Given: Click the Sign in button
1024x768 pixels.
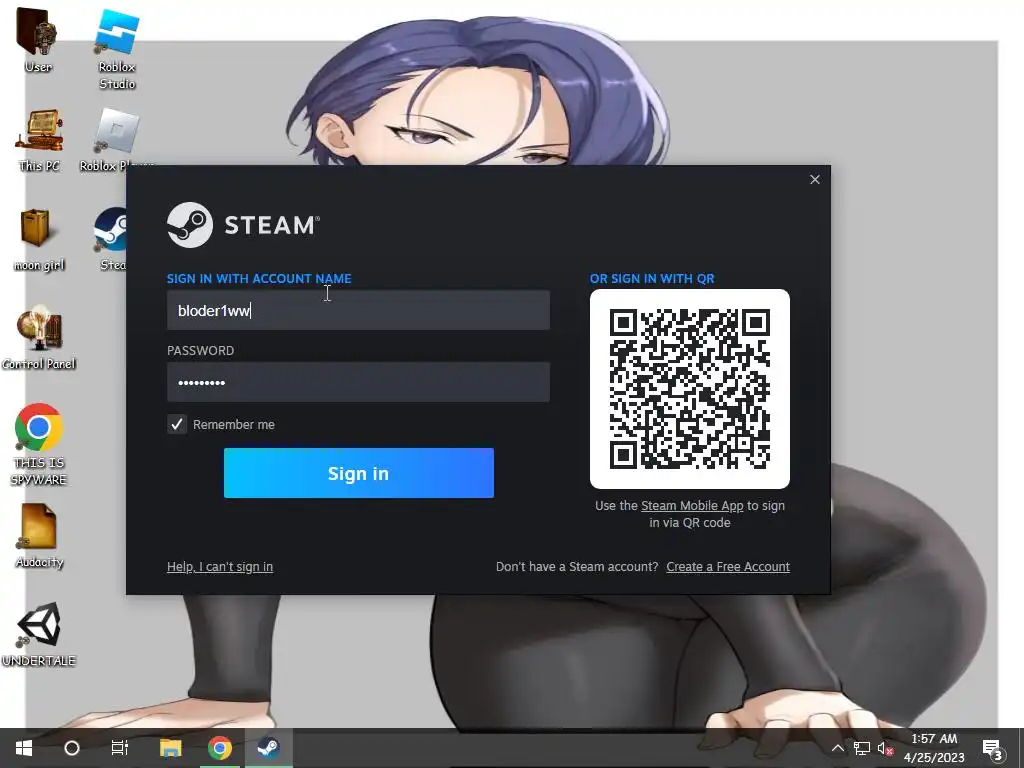Looking at the screenshot, I should pos(359,473).
